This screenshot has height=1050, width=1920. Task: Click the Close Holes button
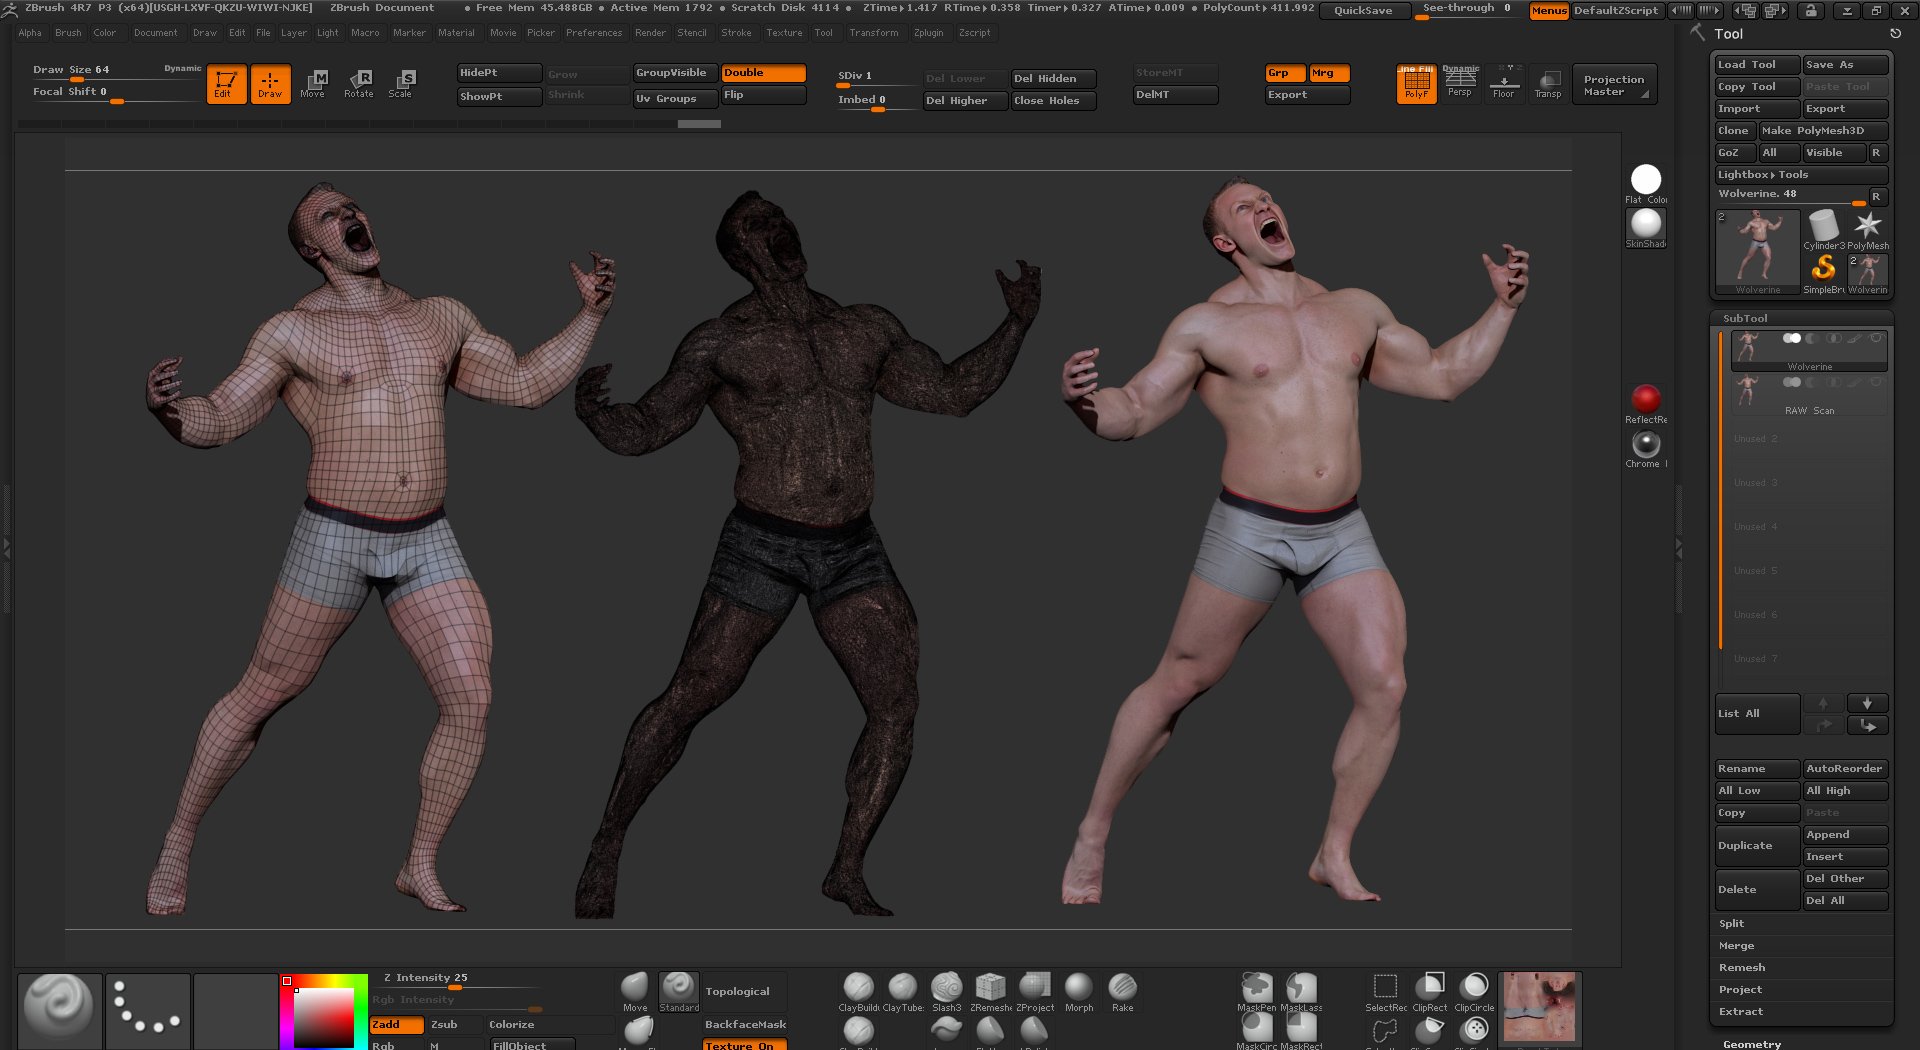[1053, 101]
